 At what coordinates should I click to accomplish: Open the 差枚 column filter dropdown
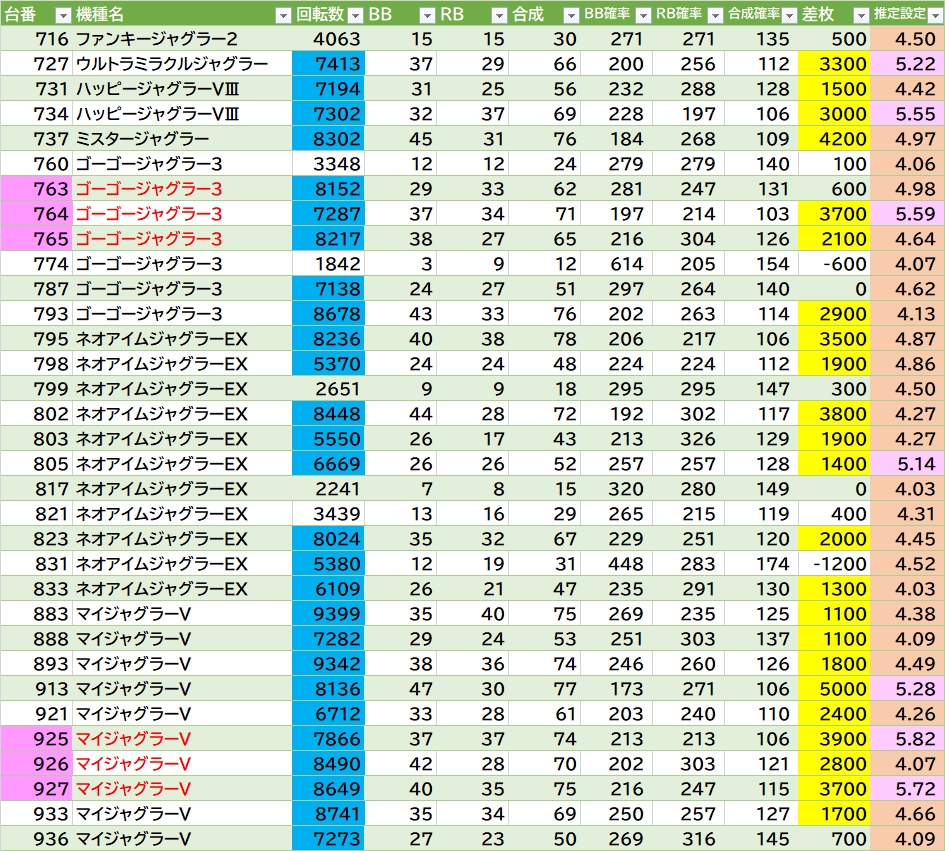(x=861, y=15)
